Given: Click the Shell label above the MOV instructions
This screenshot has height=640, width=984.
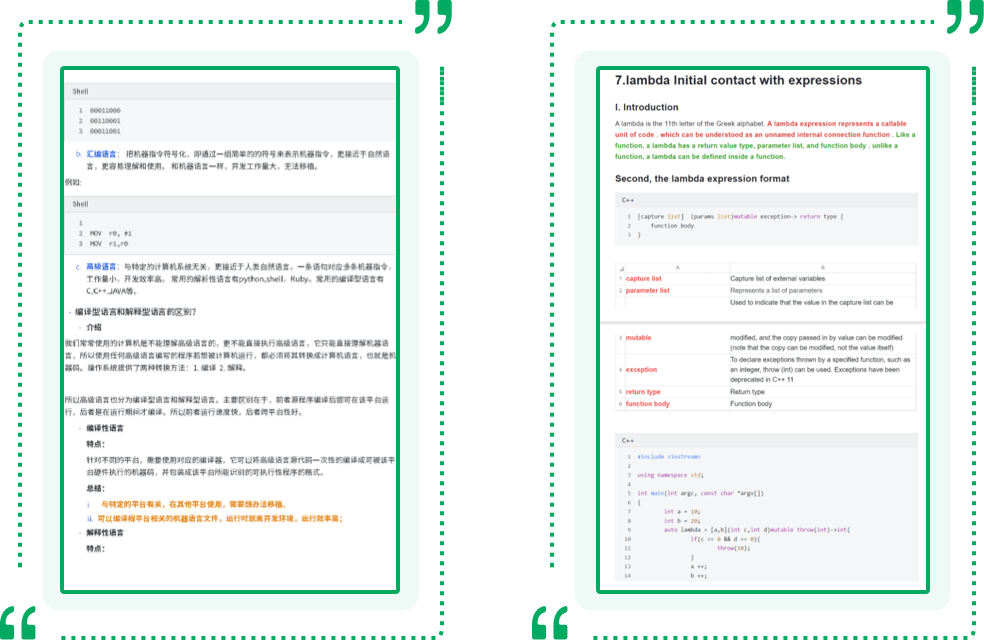Looking at the screenshot, I should point(80,204).
